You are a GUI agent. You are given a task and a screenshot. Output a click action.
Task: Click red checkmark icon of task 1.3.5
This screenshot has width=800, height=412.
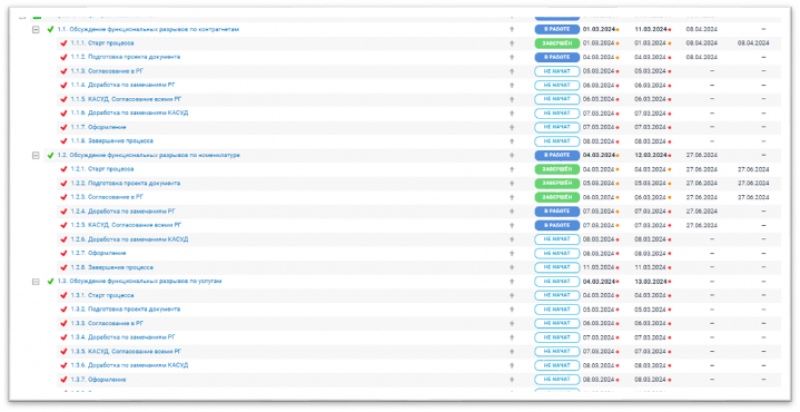tap(64, 351)
